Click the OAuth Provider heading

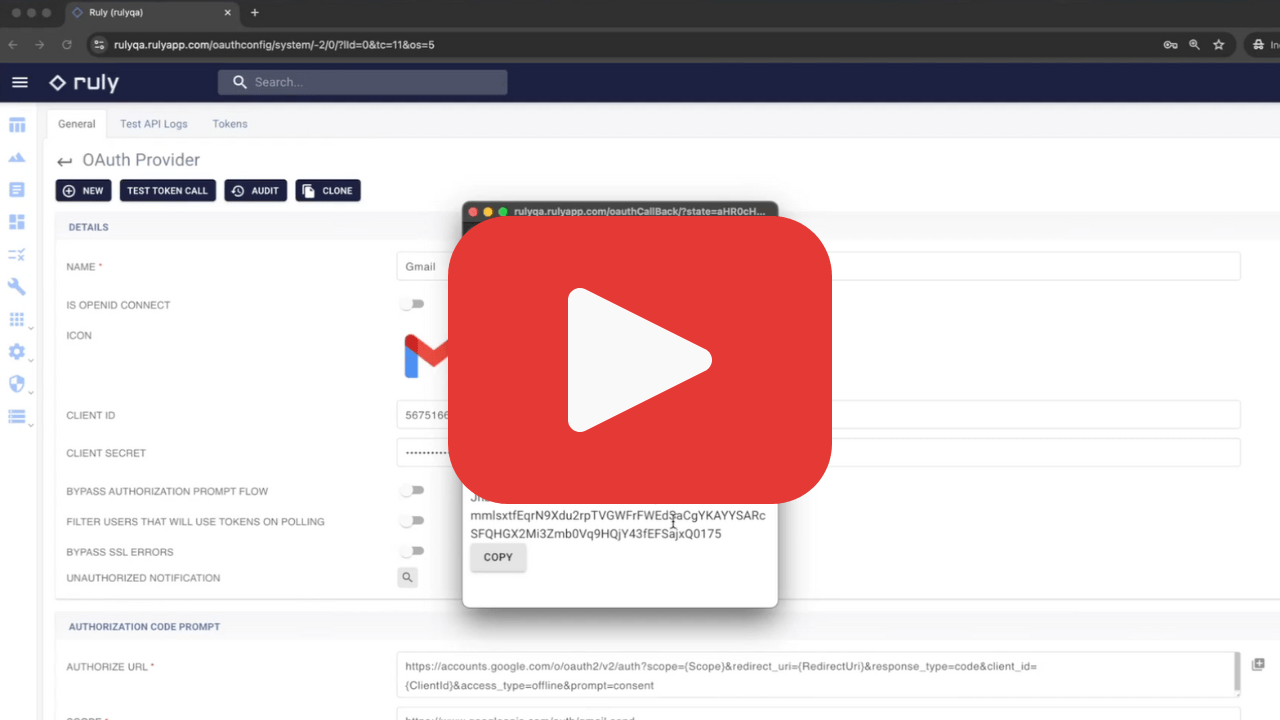pyautogui.click(x=141, y=160)
